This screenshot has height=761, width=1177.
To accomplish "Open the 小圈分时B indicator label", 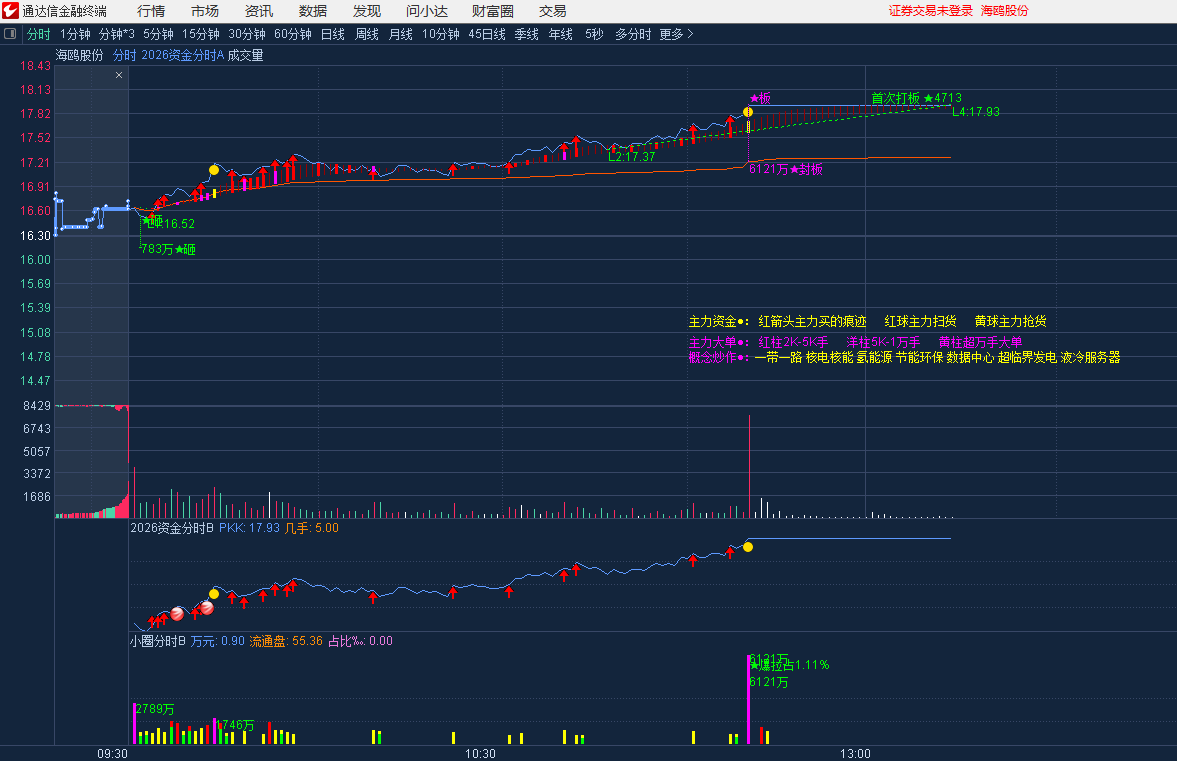I will [x=157, y=641].
